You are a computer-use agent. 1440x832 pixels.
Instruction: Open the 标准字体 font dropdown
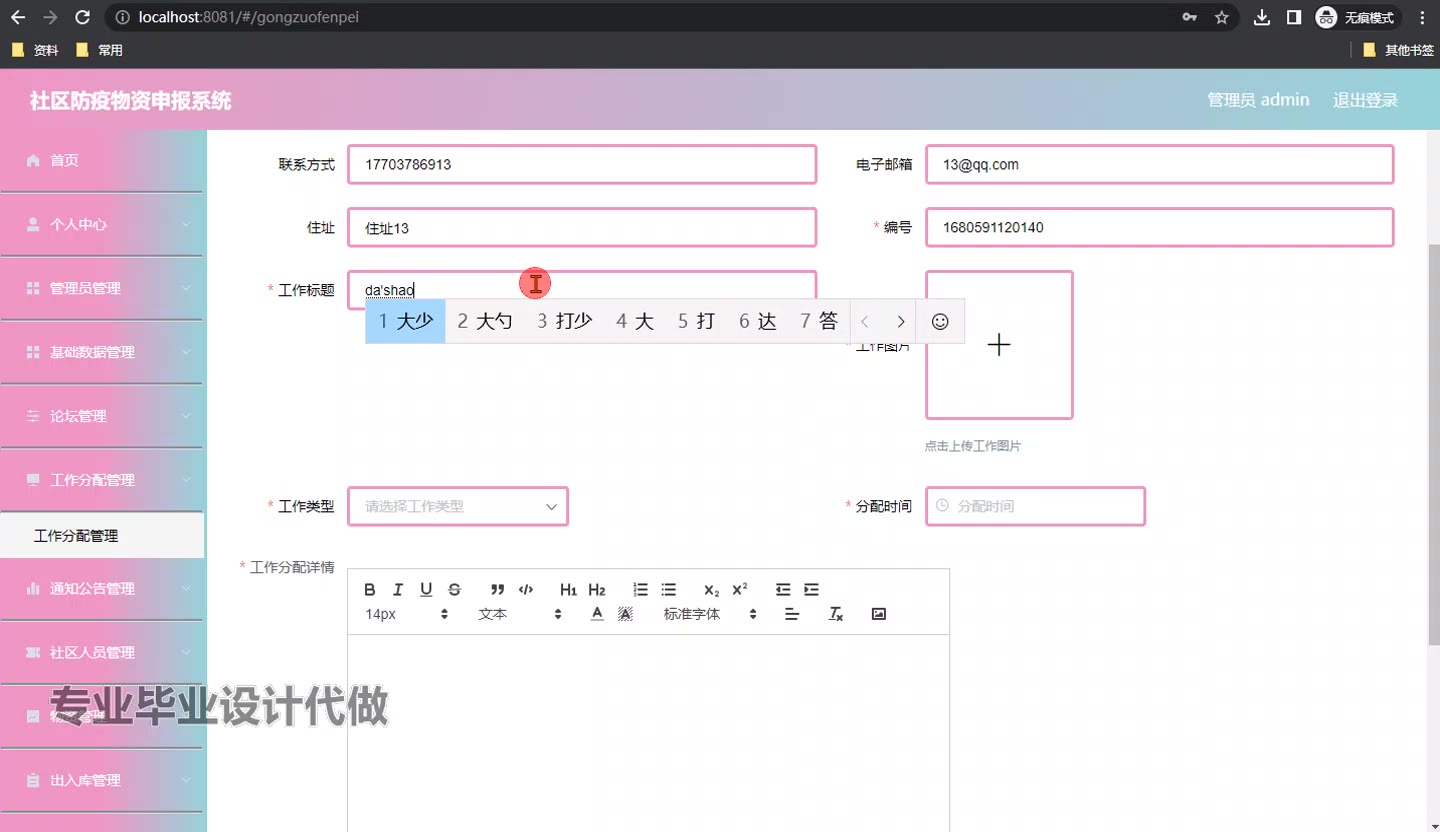pyautogui.click(x=710, y=614)
